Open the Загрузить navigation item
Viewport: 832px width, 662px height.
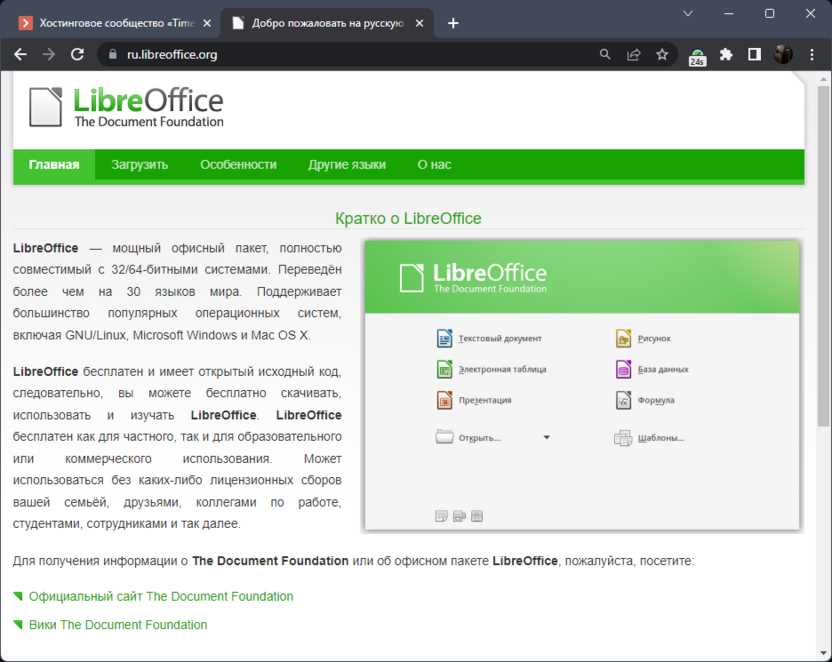click(x=140, y=165)
